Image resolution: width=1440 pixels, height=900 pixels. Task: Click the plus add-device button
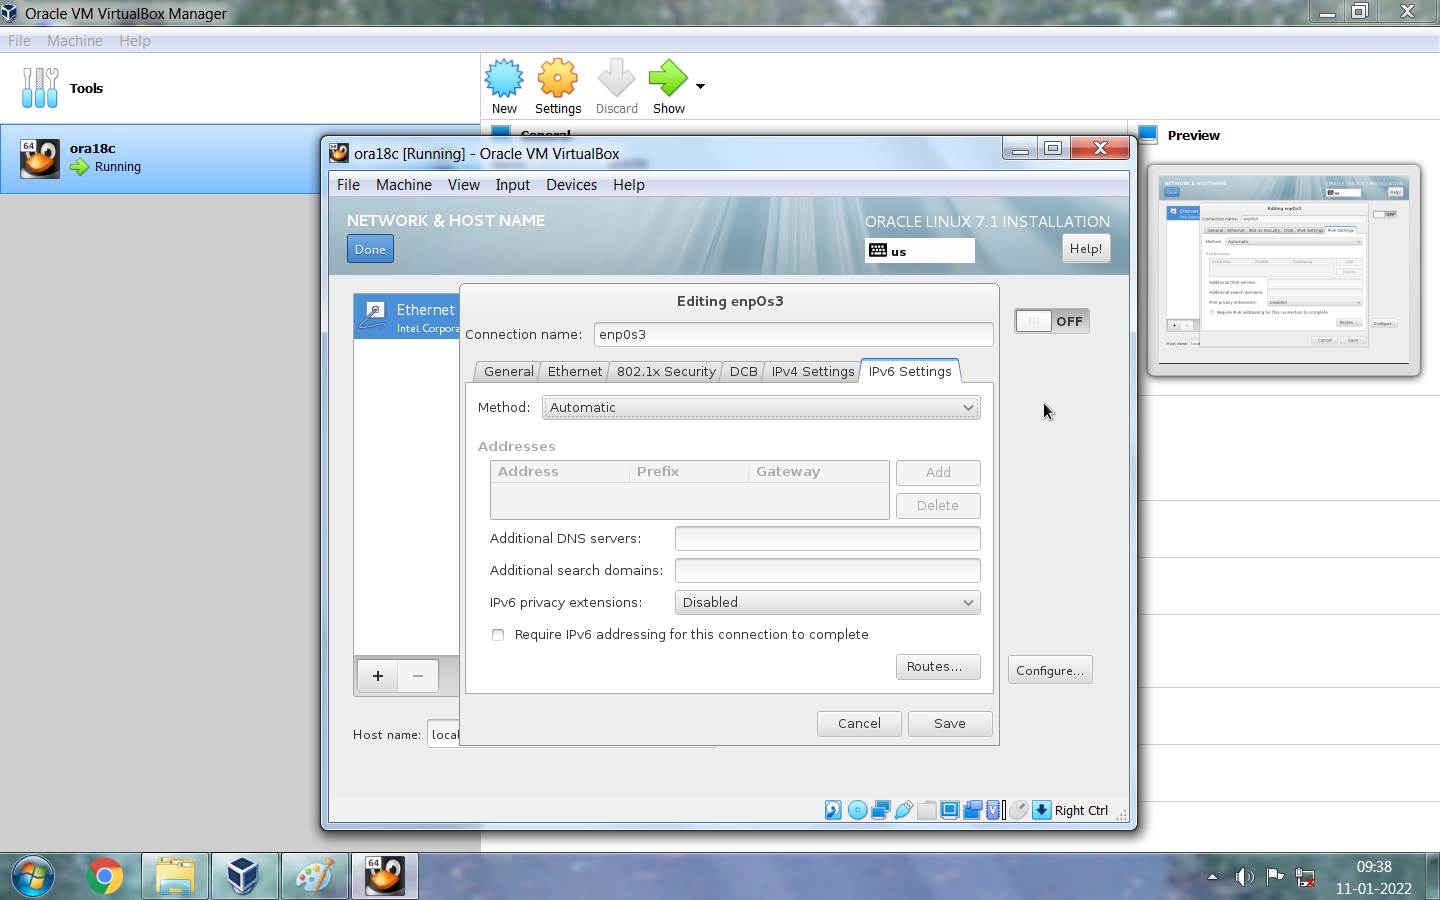(377, 676)
